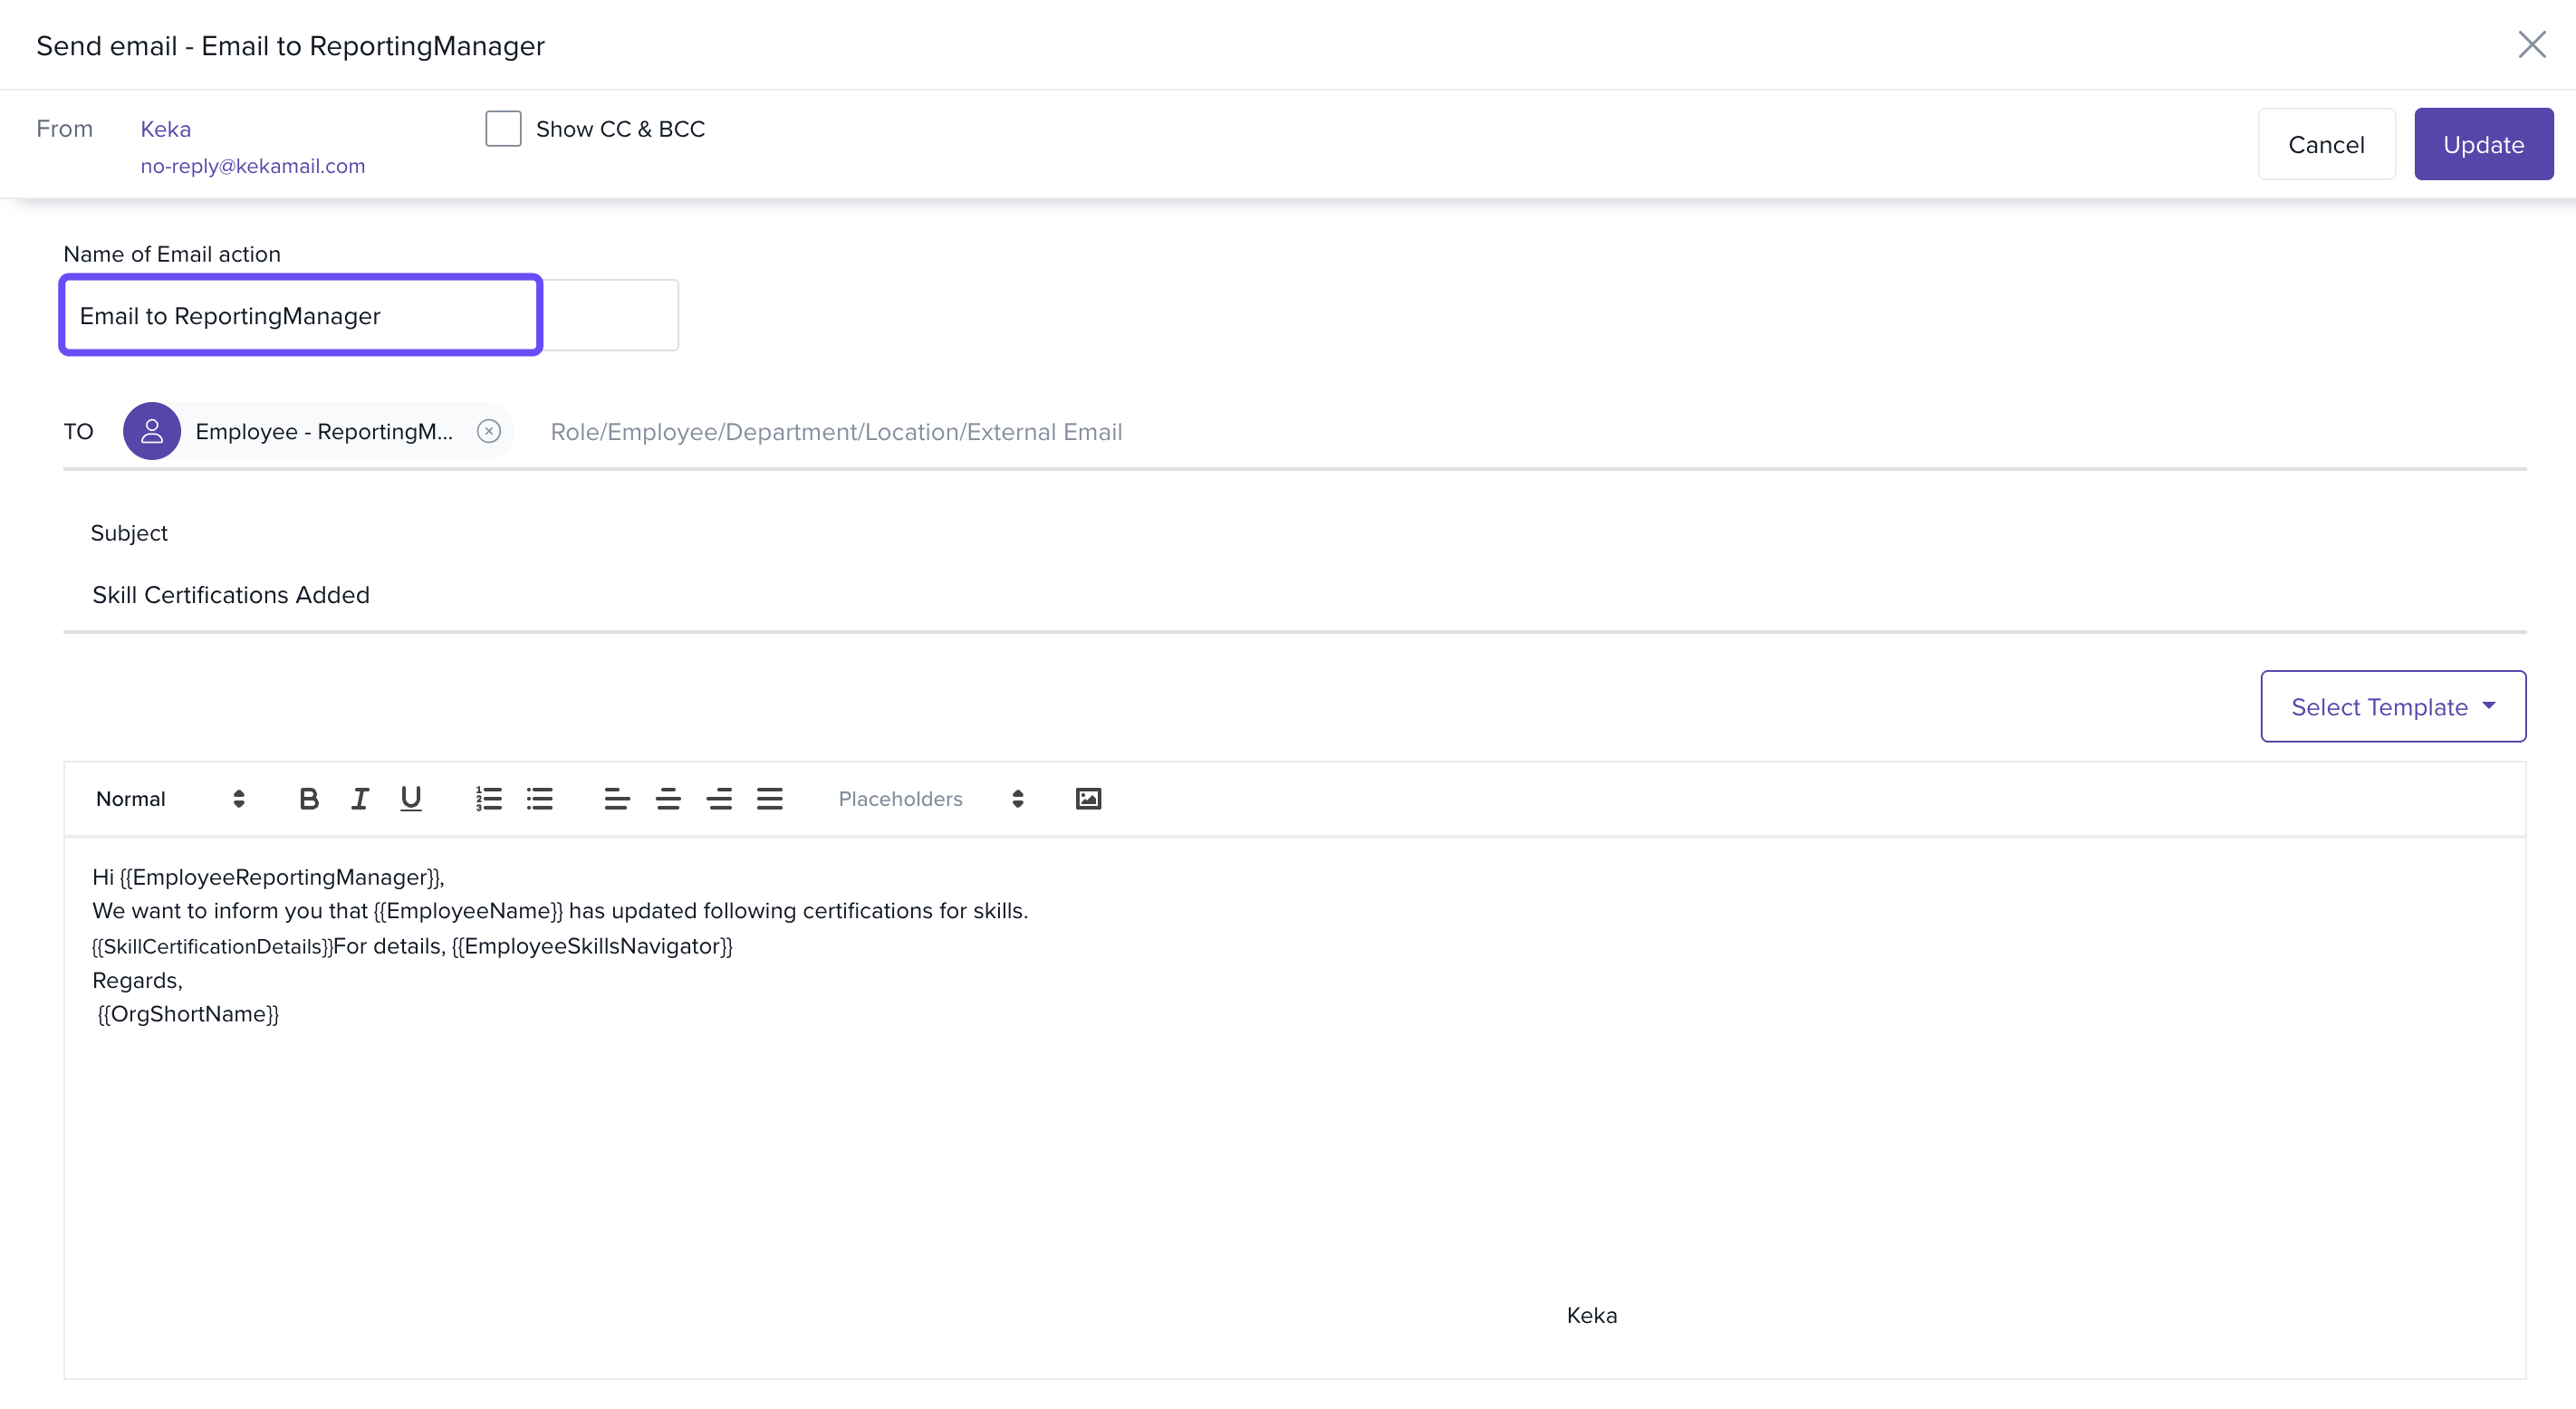Image resolution: width=2576 pixels, height=1409 pixels.
Task: Open the Select Template dropdown
Action: [x=2392, y=706]
